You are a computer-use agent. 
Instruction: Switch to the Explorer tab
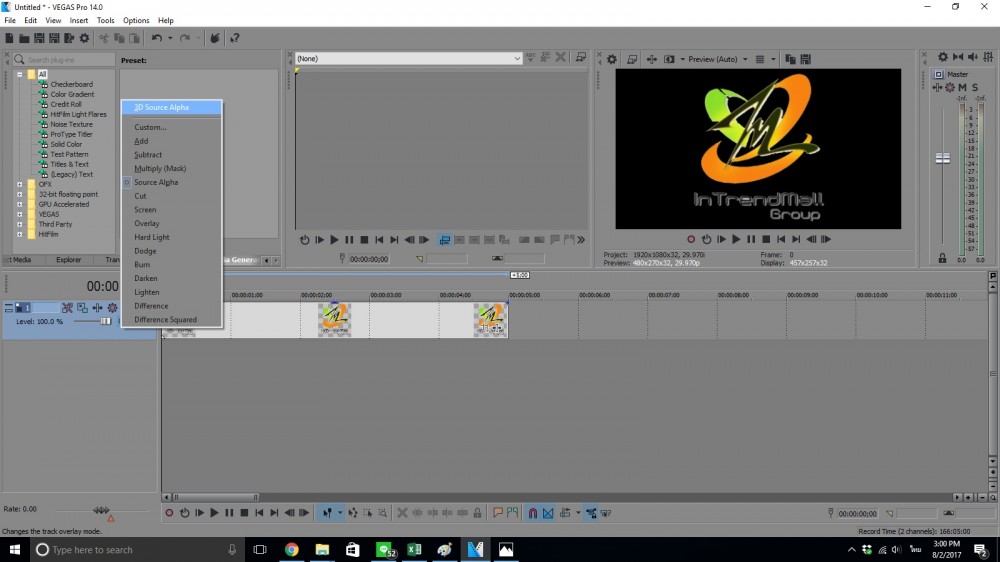point(68,260)
